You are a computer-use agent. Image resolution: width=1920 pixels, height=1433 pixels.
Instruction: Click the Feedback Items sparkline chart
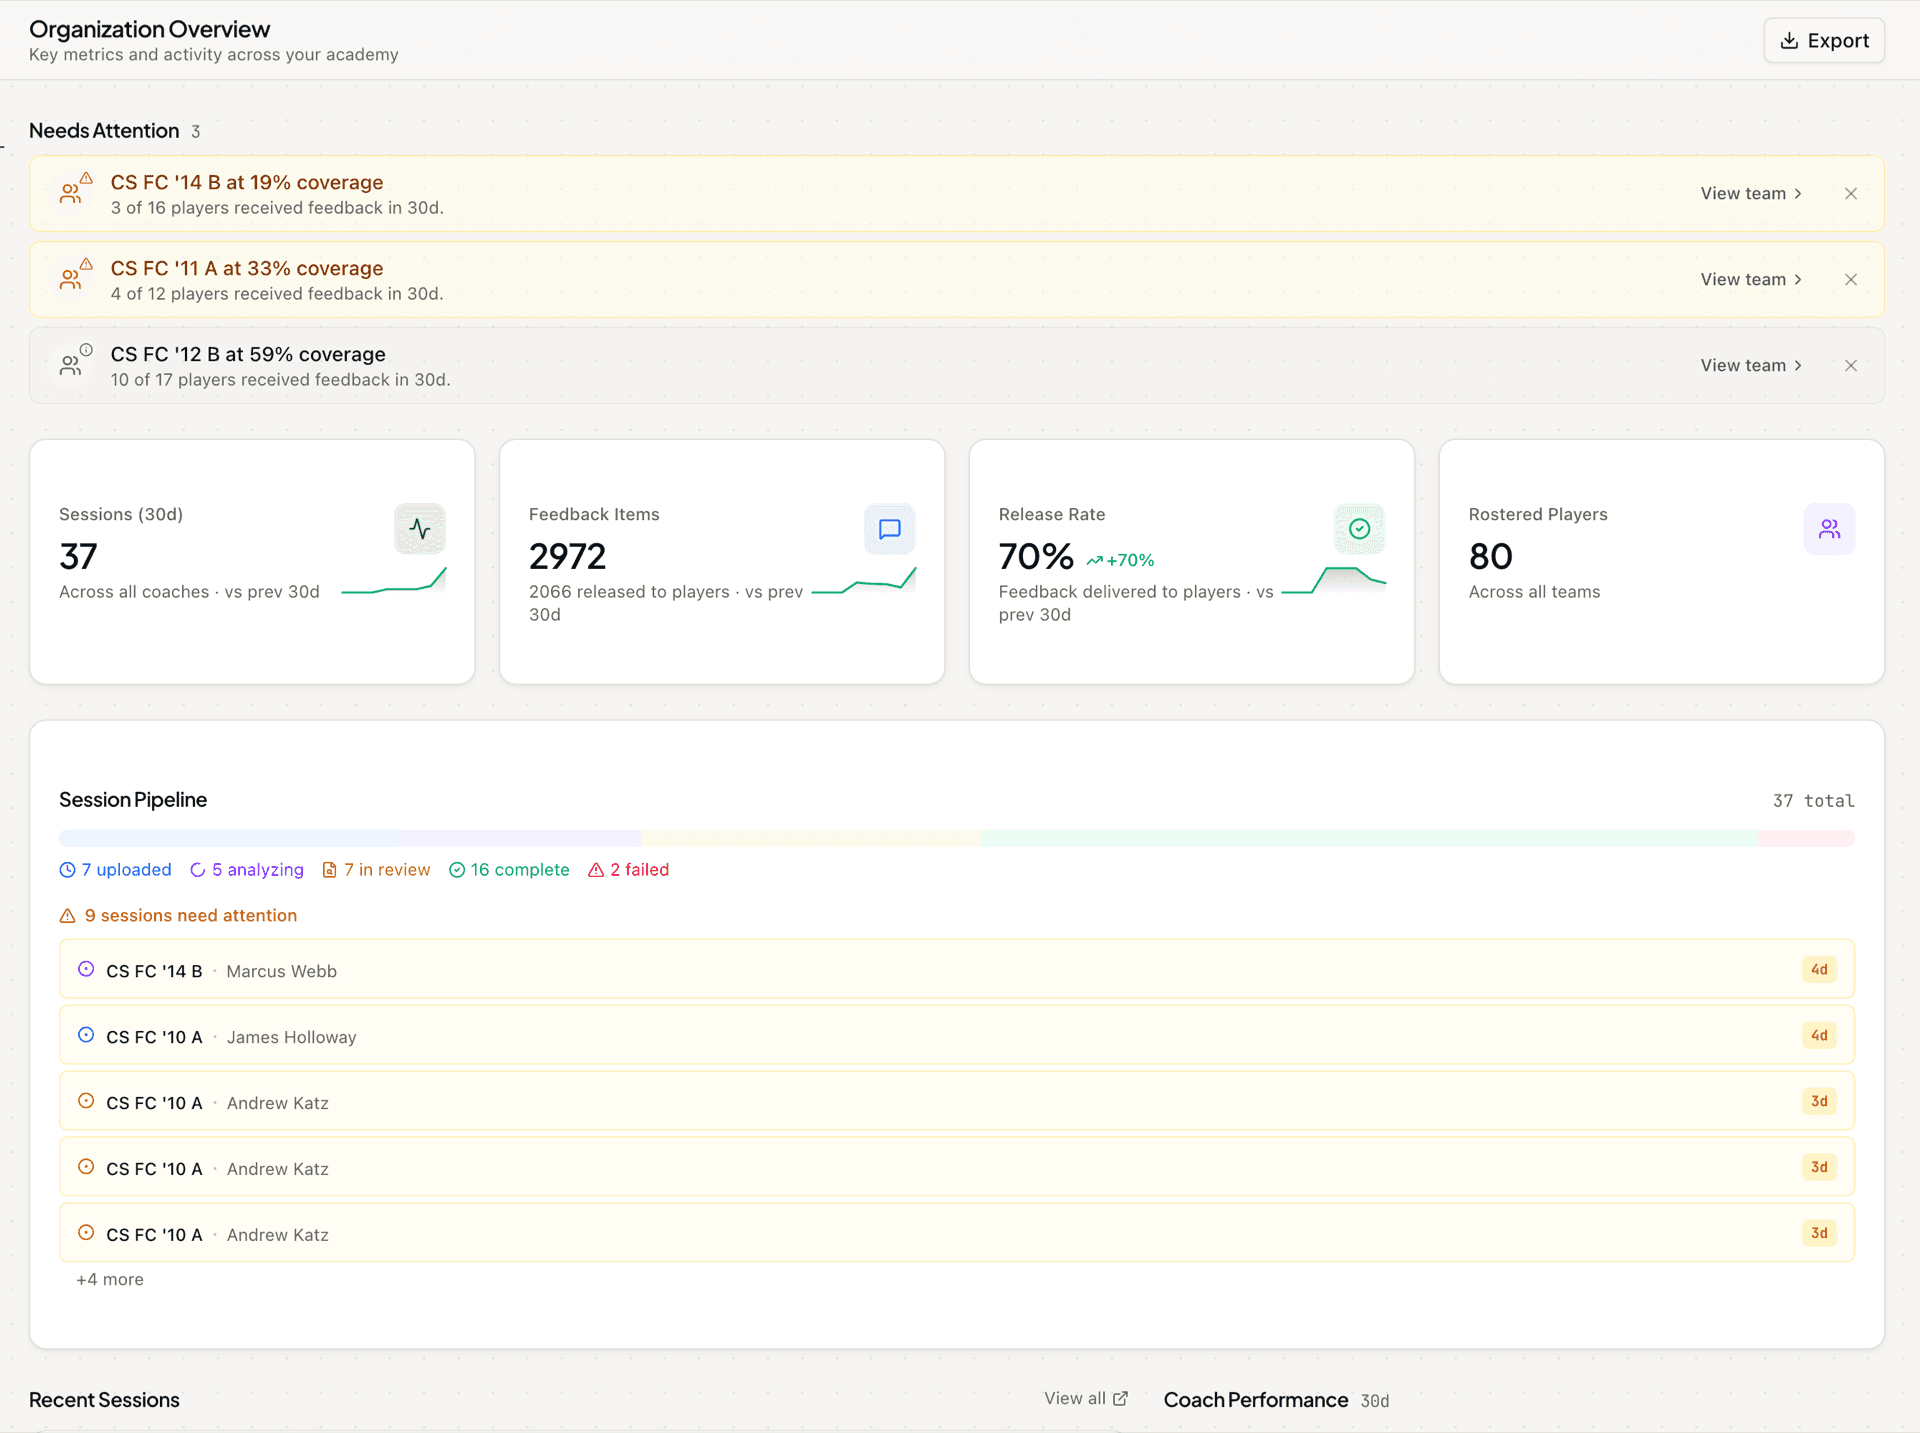[x=864, y=581]
